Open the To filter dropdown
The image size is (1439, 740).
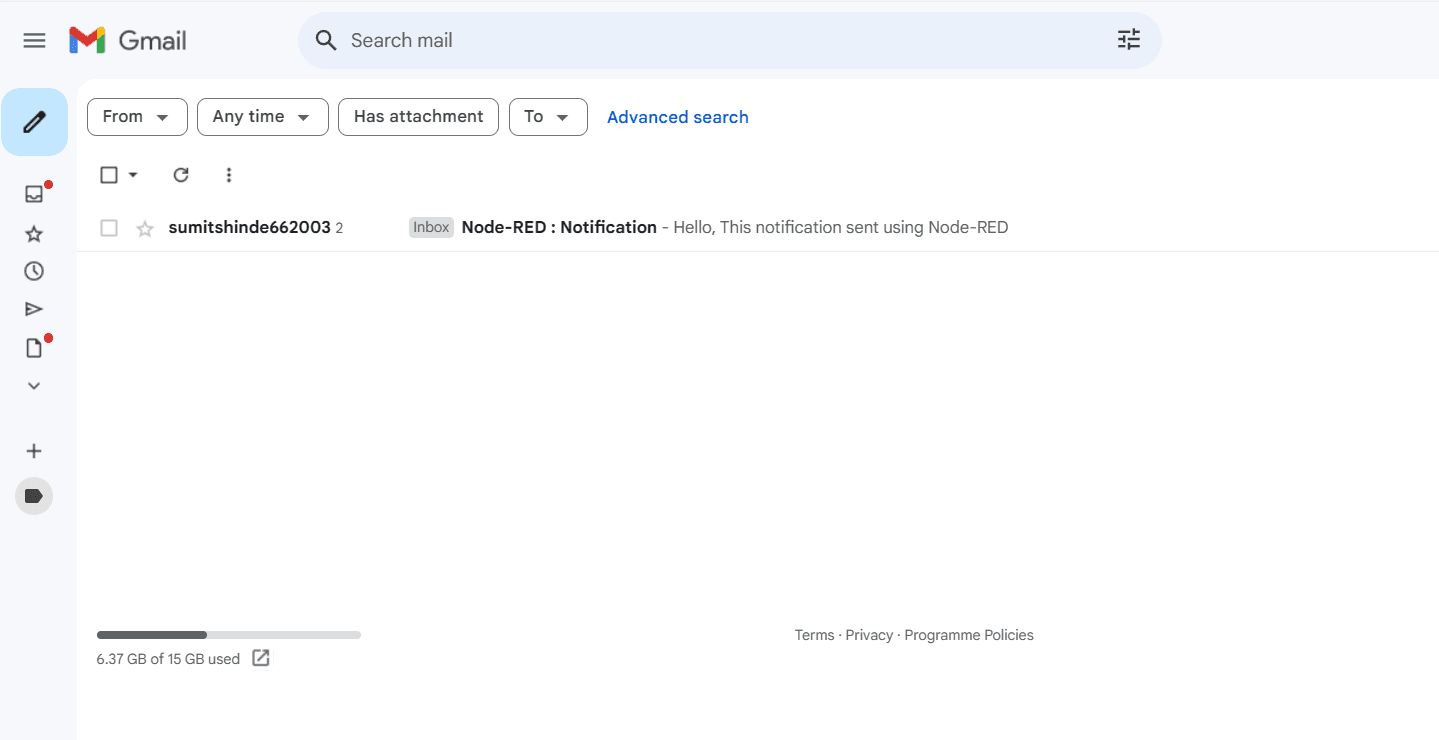tap(548, 117)
